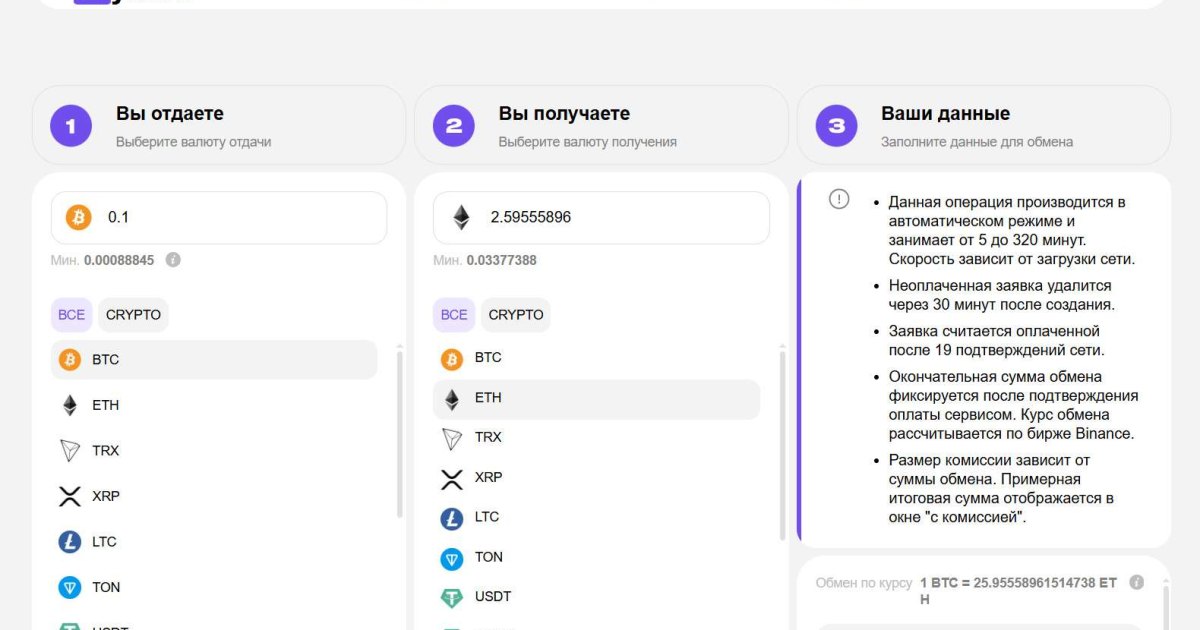Click the Вы отдаете step heading

pyautogui.click(x=170, y=114)
